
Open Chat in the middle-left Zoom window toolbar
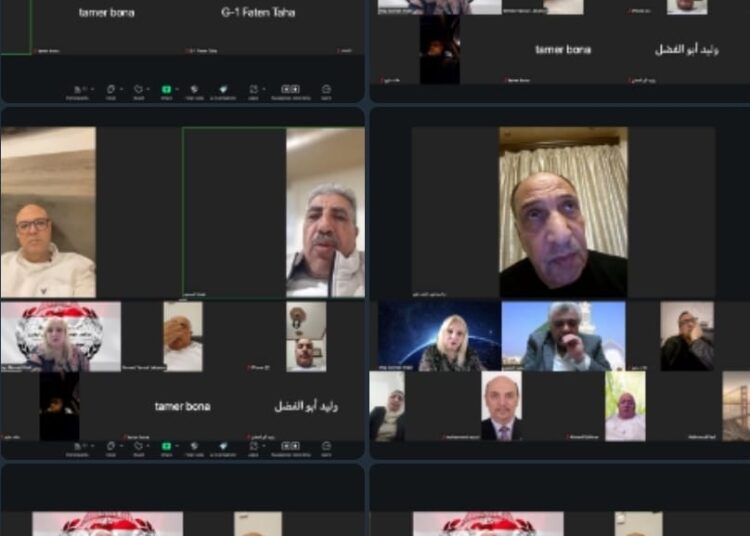110,449
